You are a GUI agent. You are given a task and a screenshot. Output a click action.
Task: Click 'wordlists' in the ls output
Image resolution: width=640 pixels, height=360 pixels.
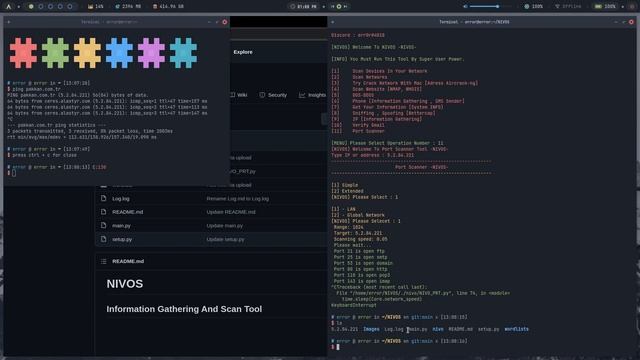pos(516,329)
